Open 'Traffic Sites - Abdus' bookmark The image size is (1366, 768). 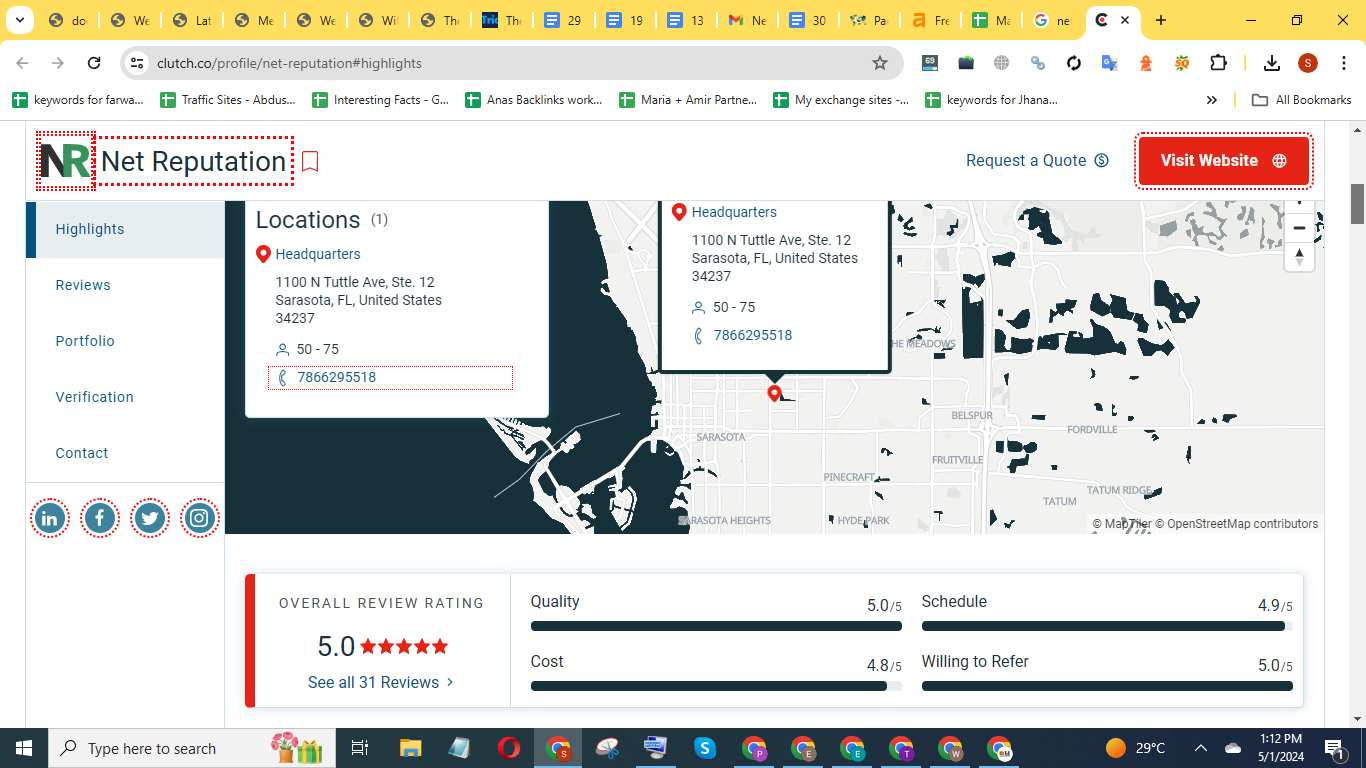point(228,100)
